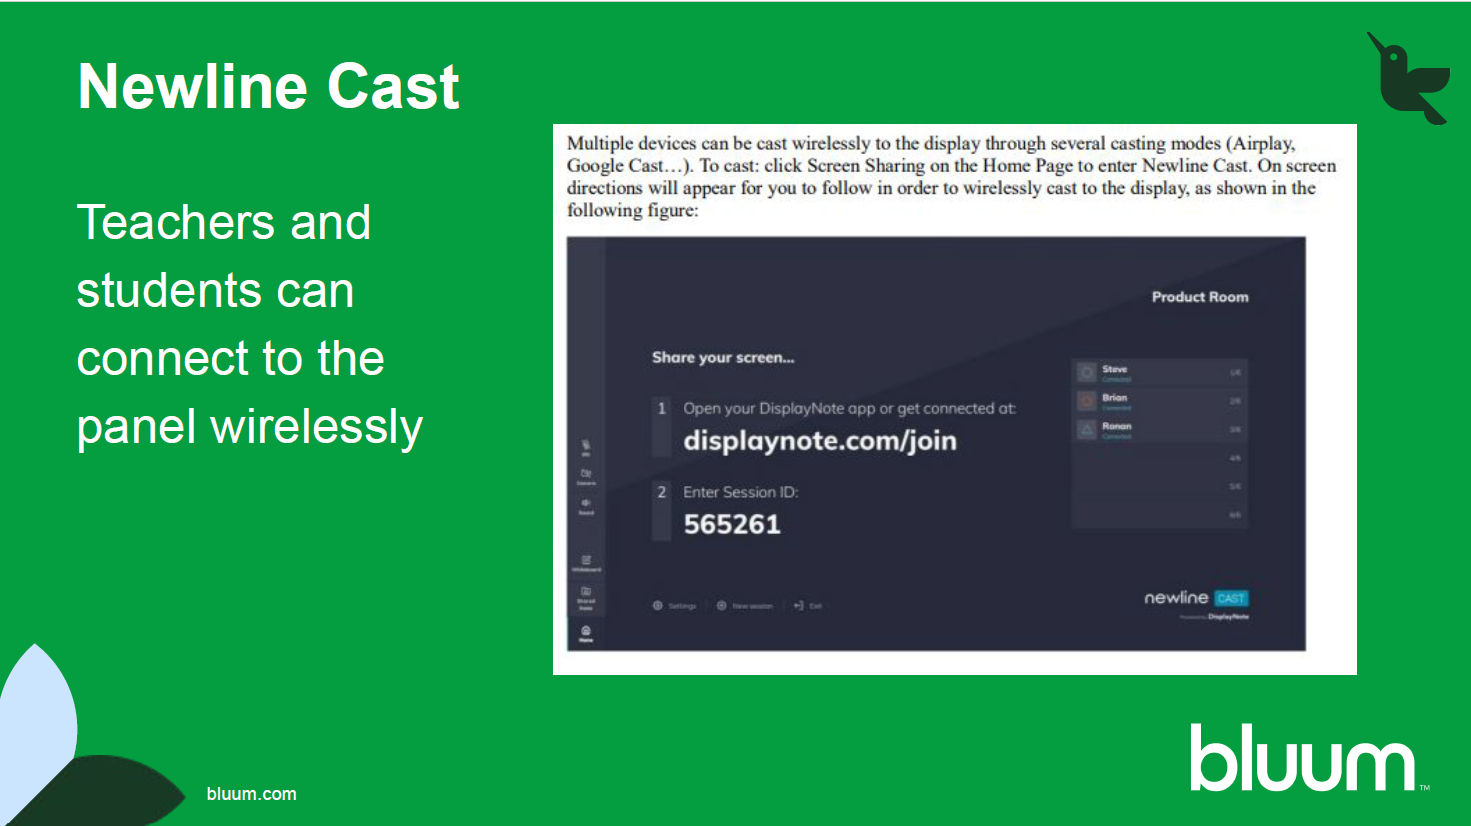1471x826 pixels.
Task: Open Shared items in the sidebar
Action: [x=586, y=597]
